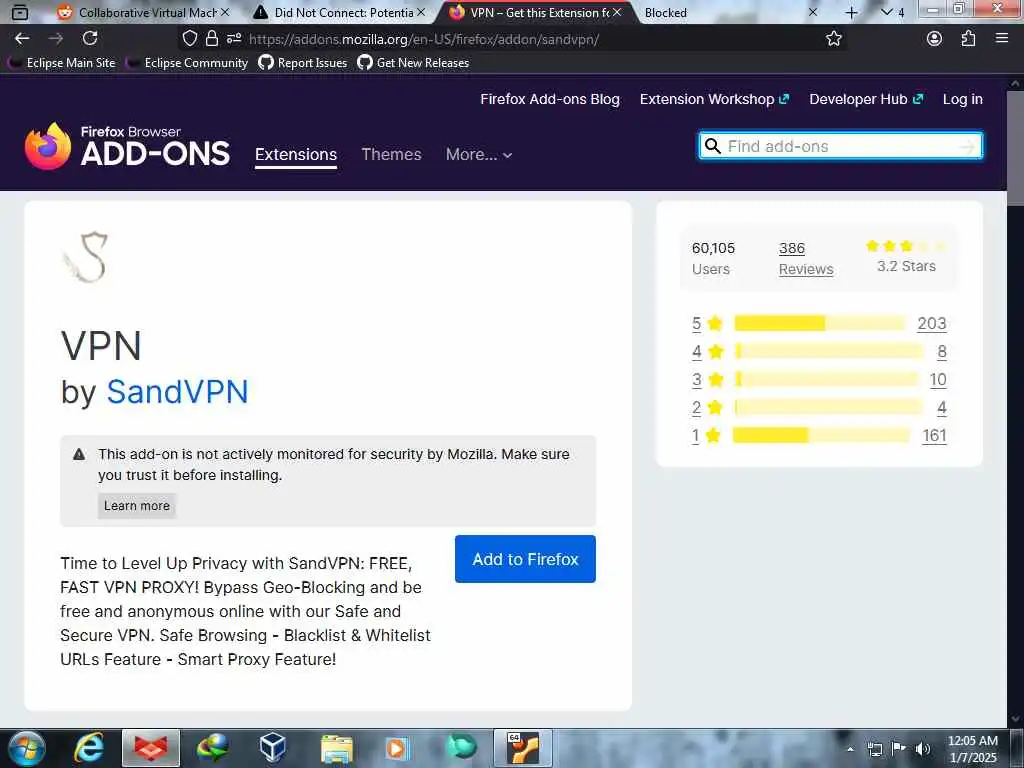Expand the list all tabs chevron
Screen dimensions: 1024x768
pyautogui.click(x=886, y=12)
